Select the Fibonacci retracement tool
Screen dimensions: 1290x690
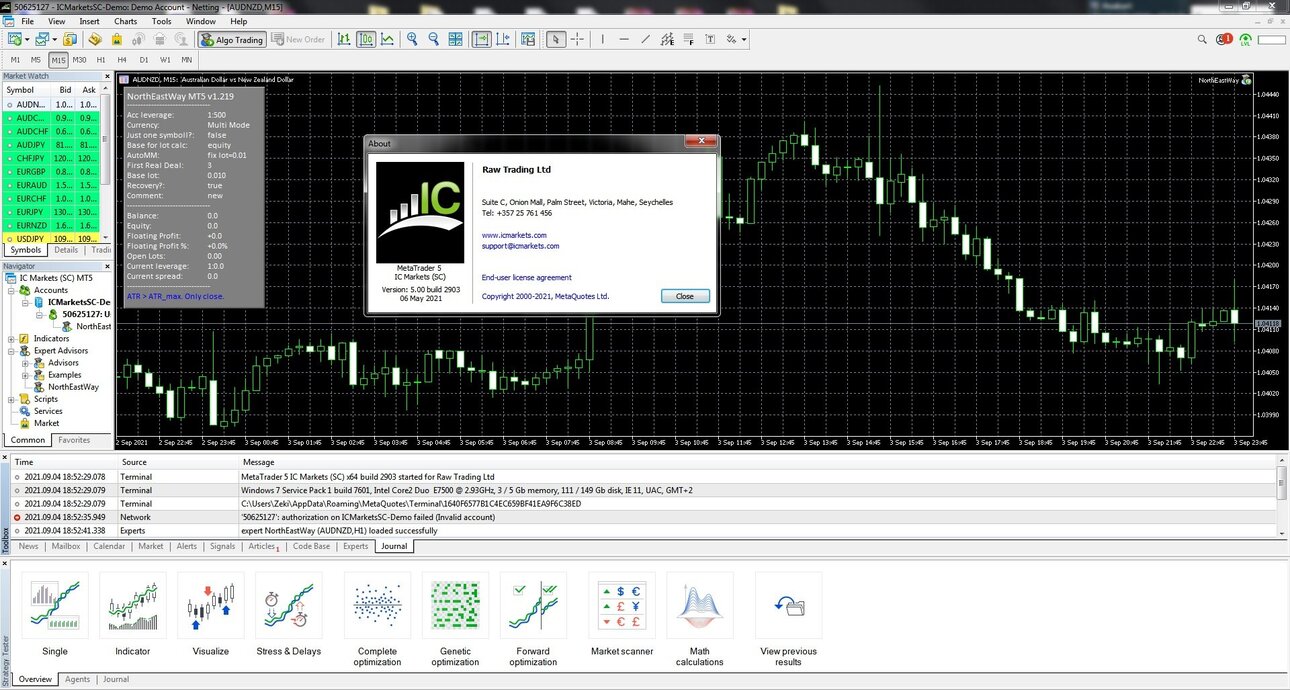pos(688,39)
